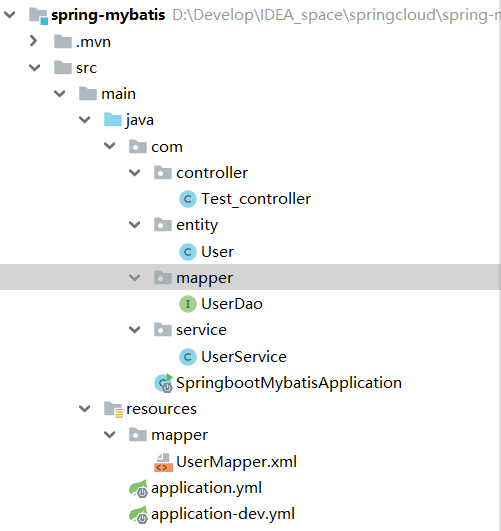
Task: Open the UserDao interface name
Action: point(232,304)
